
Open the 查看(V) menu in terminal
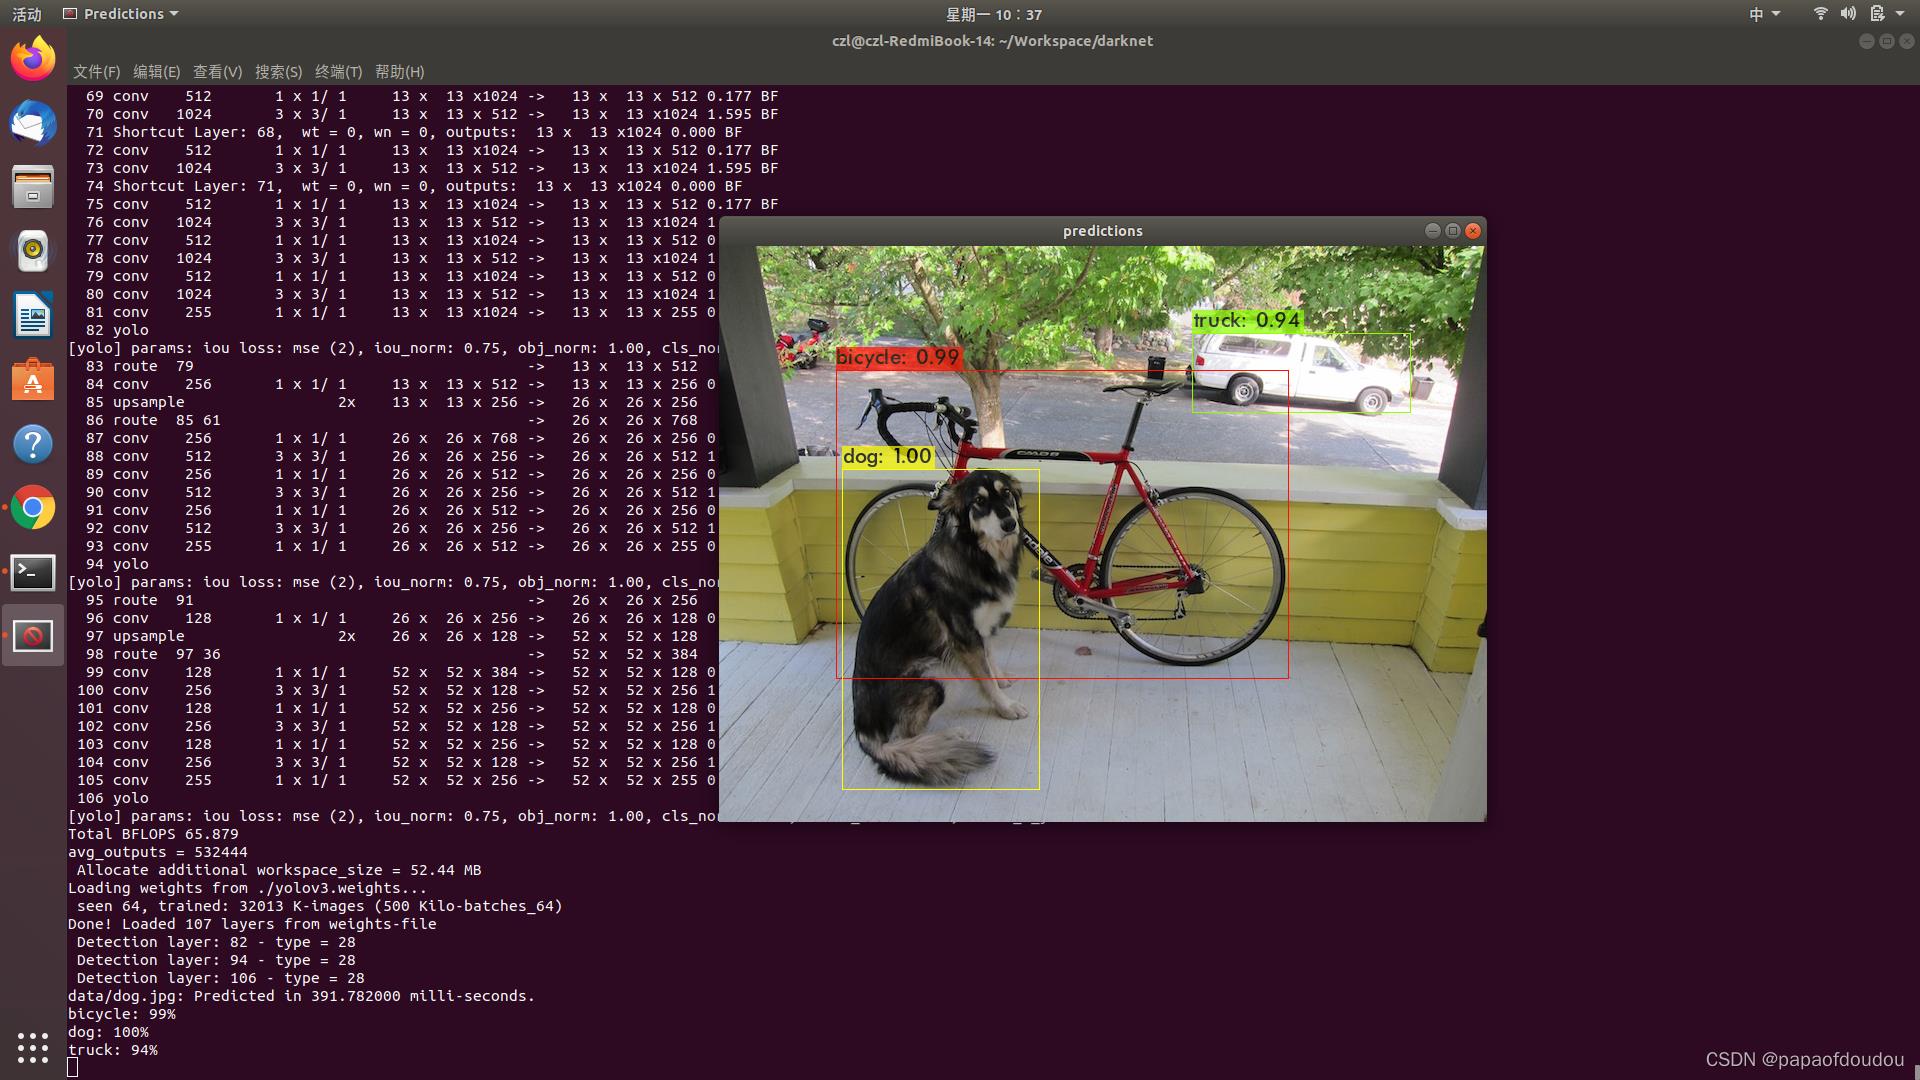coord(215,71)
